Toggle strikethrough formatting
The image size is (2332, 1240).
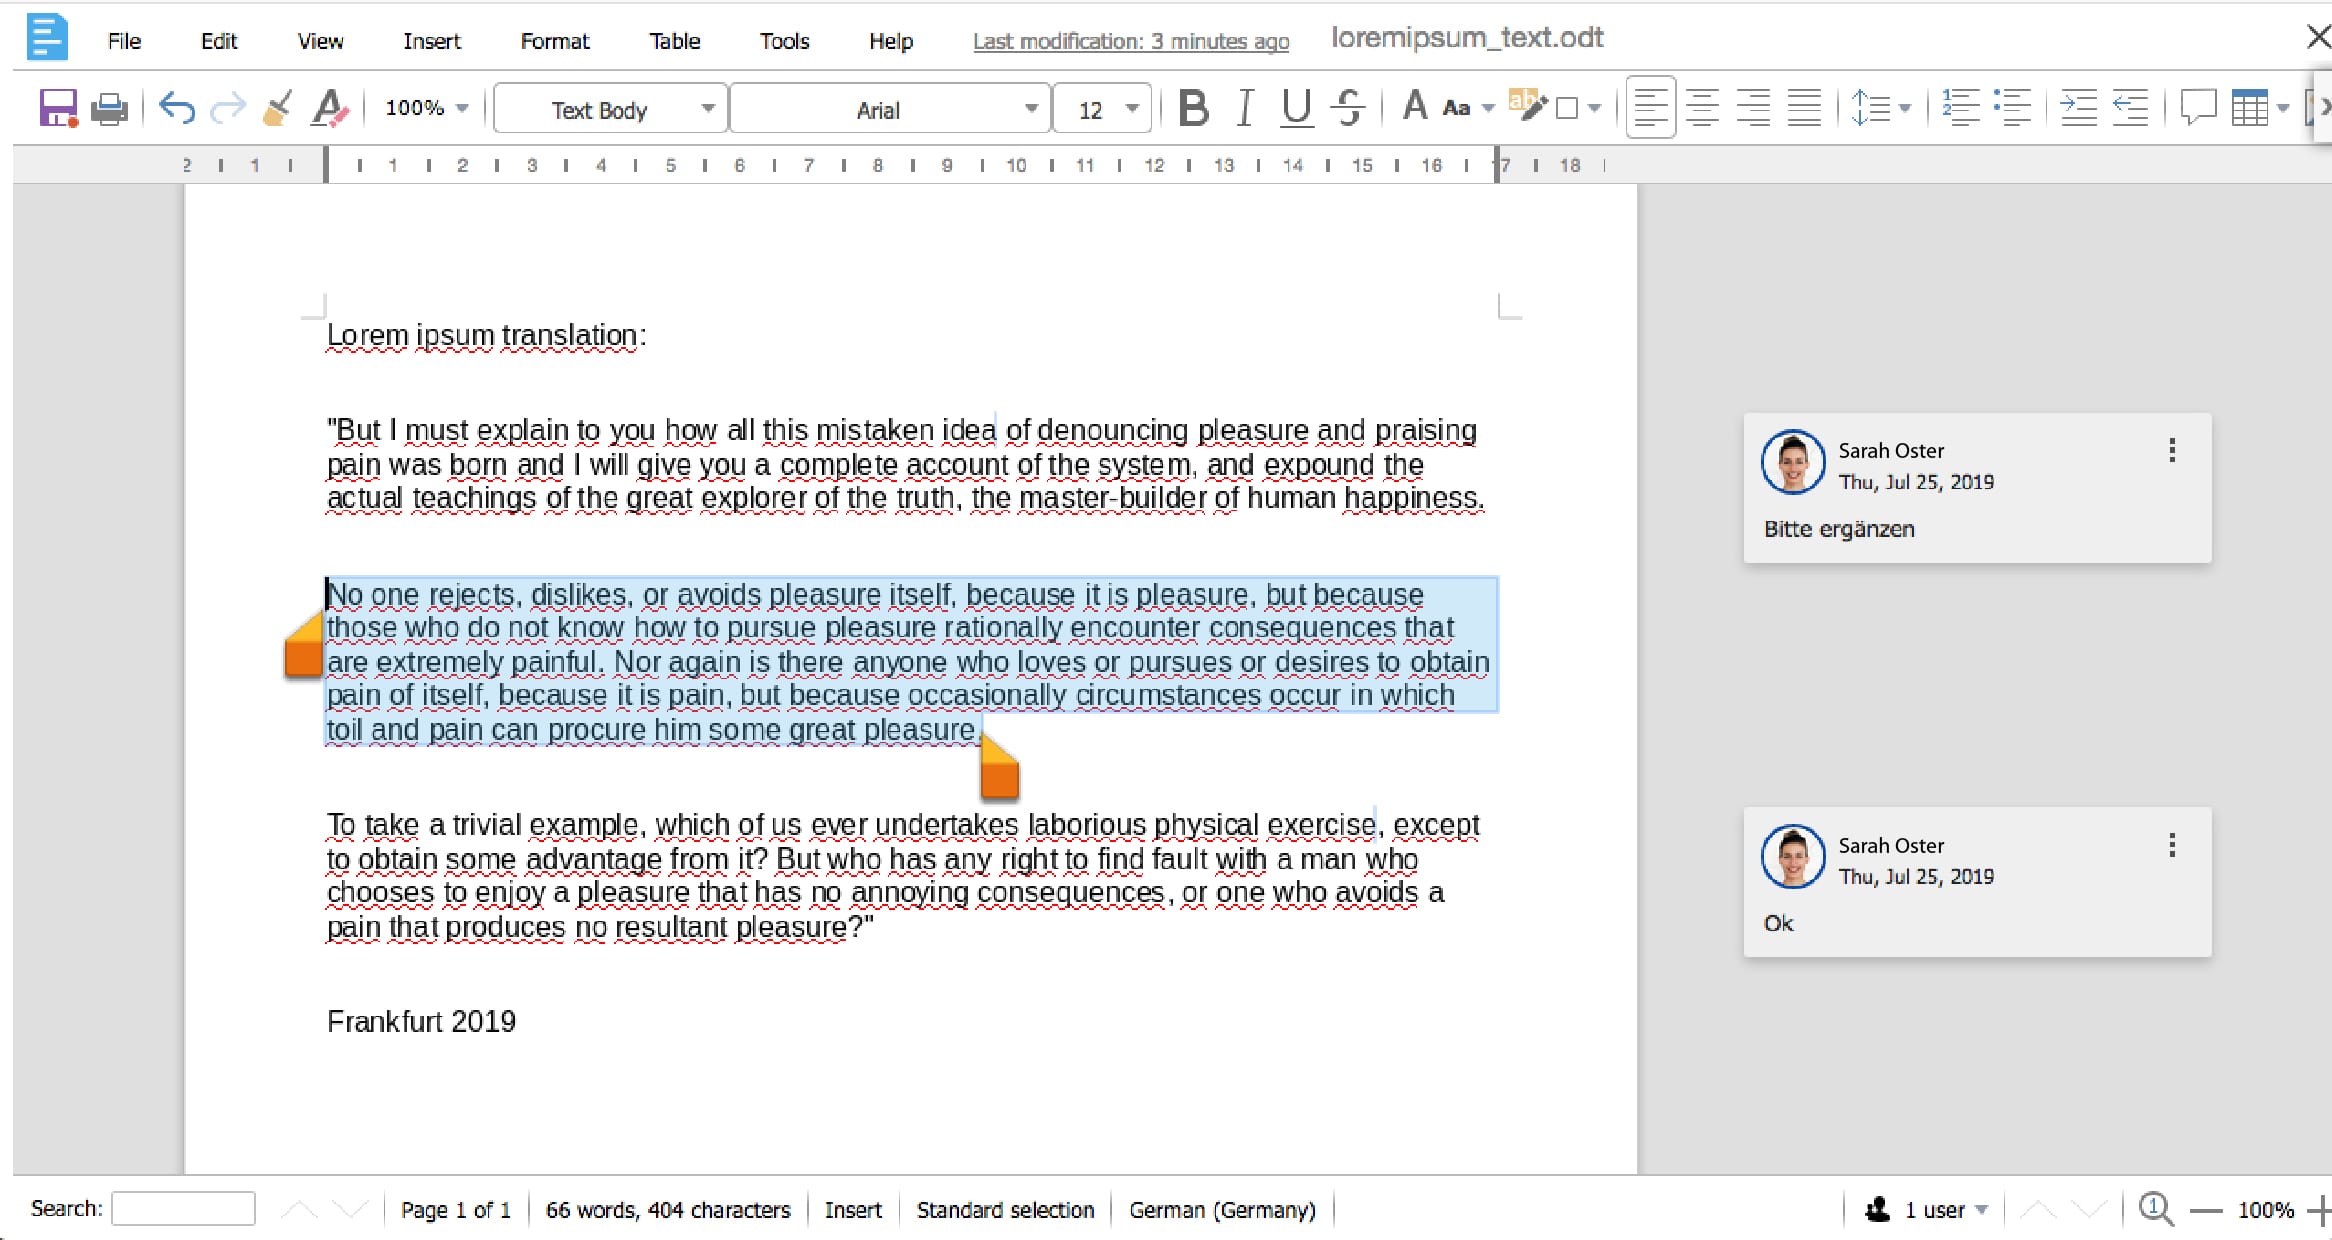(x=1348, y=108)
